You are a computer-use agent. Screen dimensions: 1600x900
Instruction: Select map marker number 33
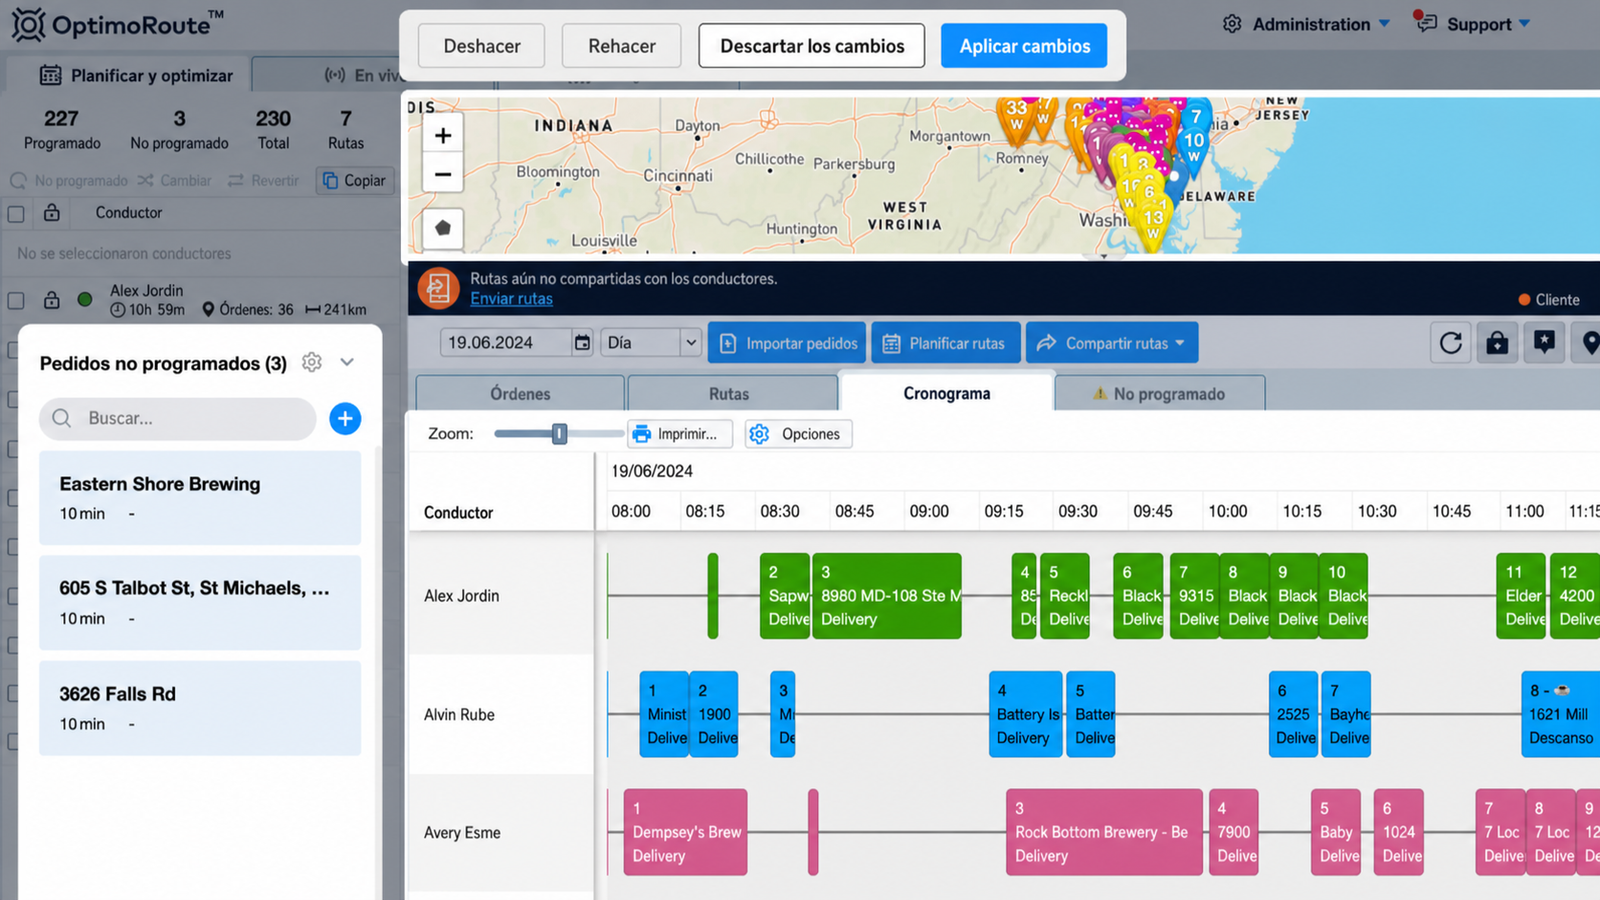pyautogui.click(x=1017, y=113)
